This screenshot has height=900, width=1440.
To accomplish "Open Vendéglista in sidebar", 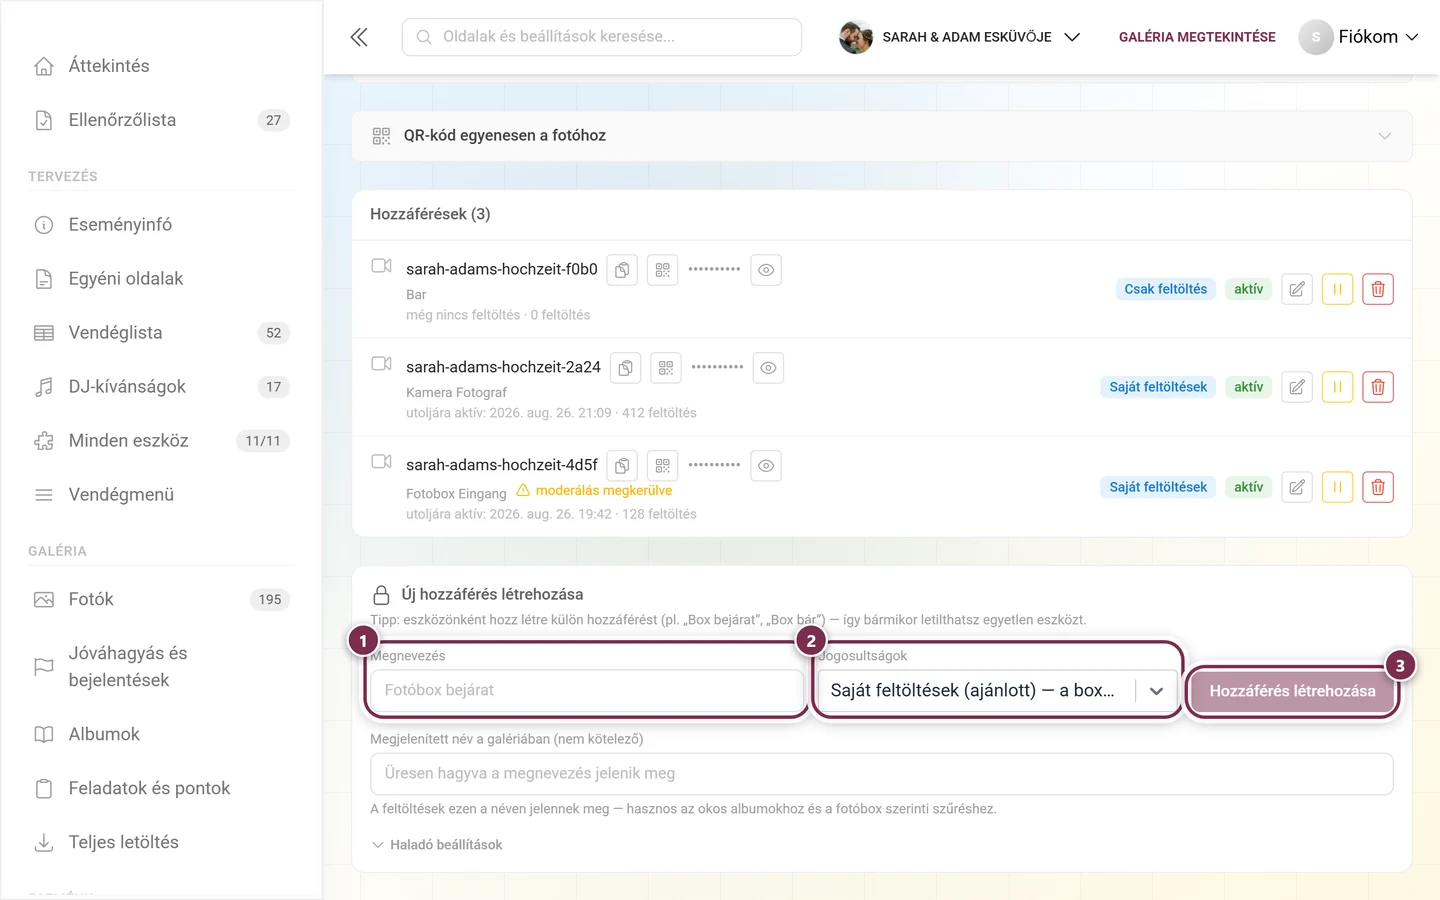I will tap(161, 333).
